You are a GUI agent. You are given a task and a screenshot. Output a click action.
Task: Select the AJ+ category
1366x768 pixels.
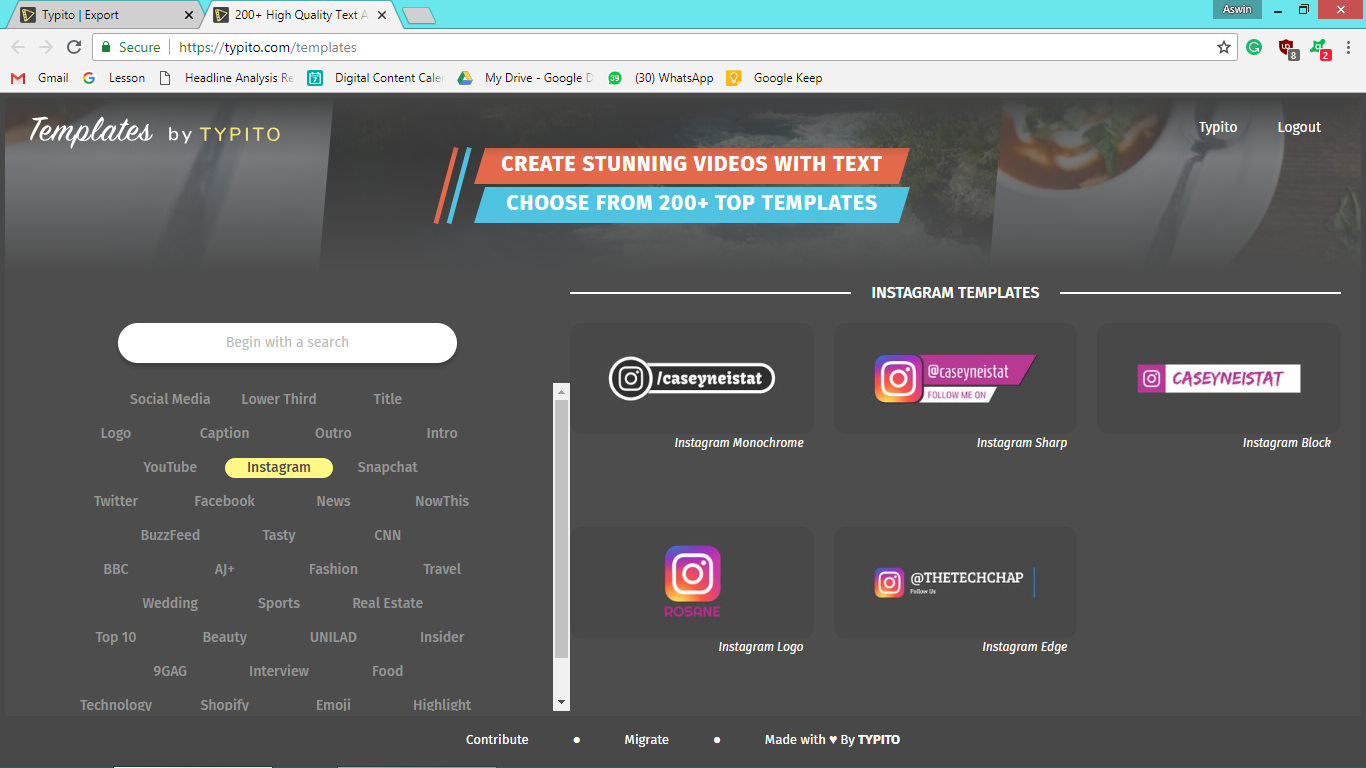225,569
